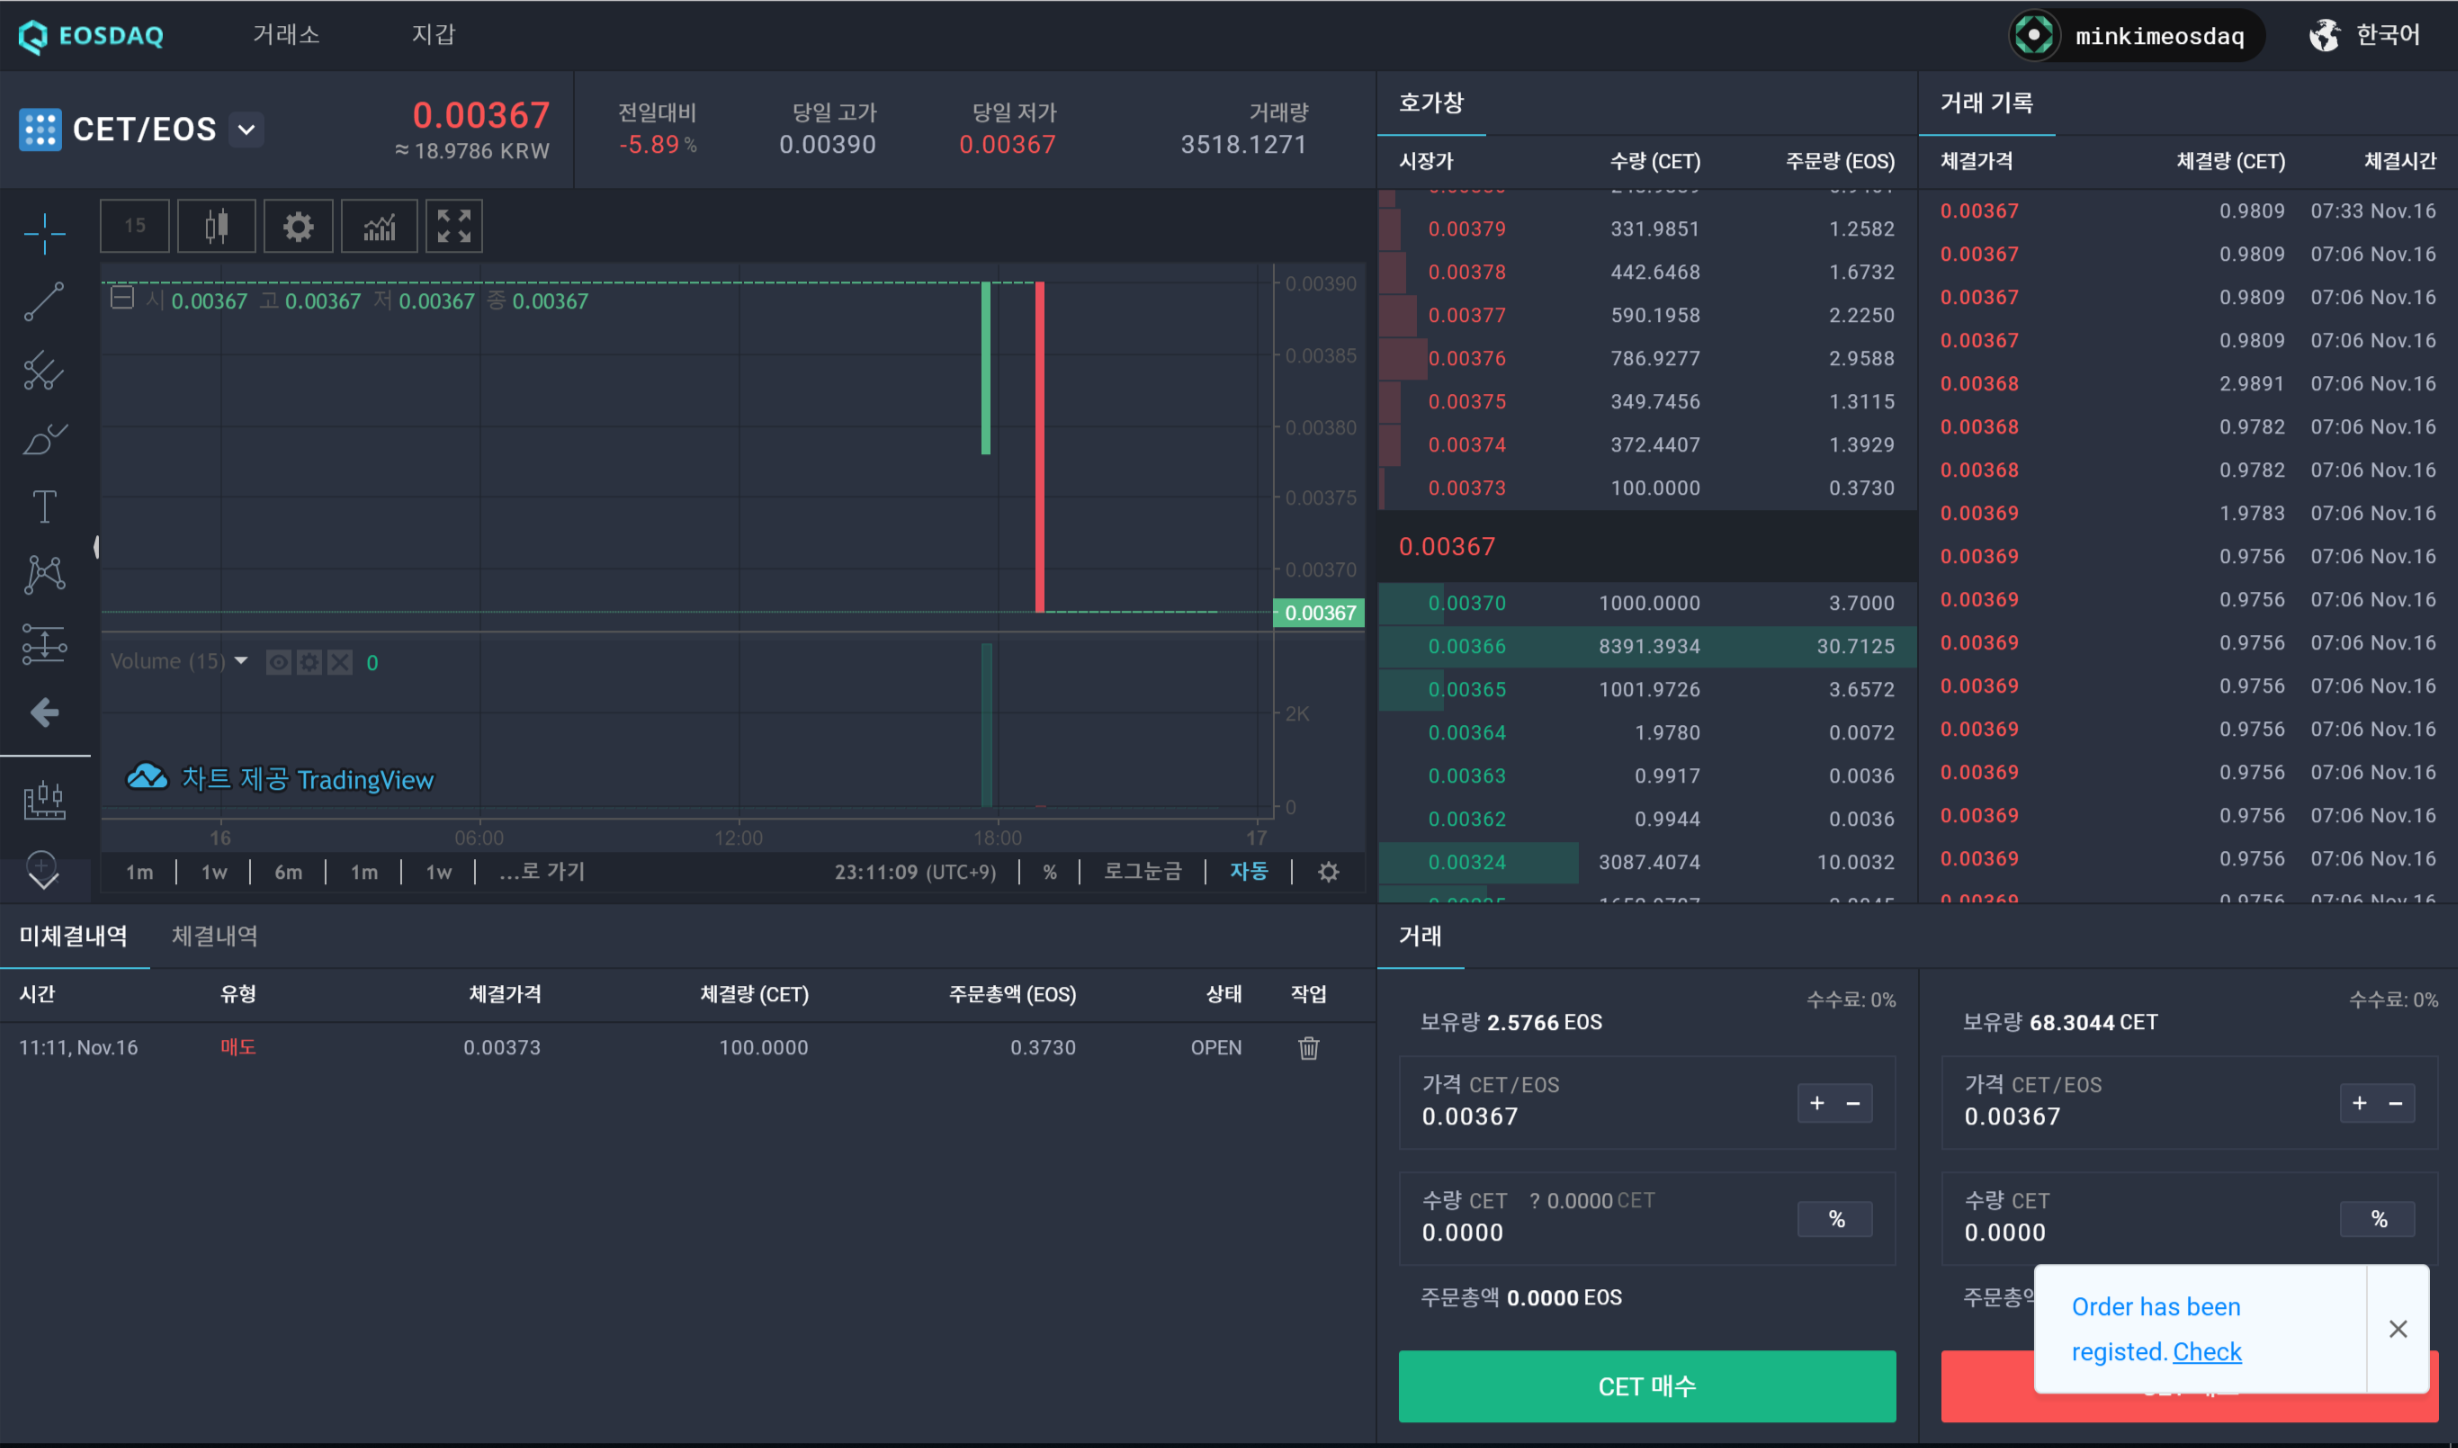
Task: Click the Check link in notification
Action: [x=2207, y=1352]
